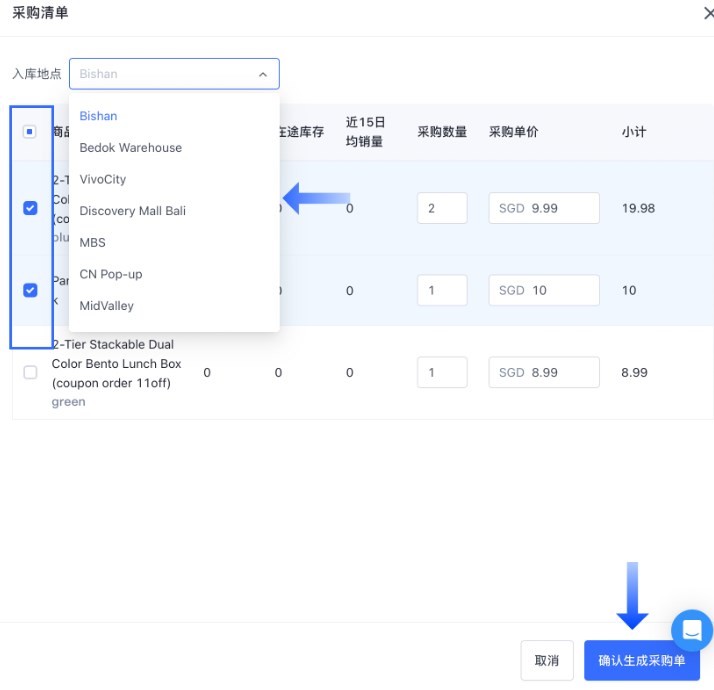Screen dimensions: 714x690
Task: Close the 采购清单 dialog with X icon
Action: pos(708,13)
